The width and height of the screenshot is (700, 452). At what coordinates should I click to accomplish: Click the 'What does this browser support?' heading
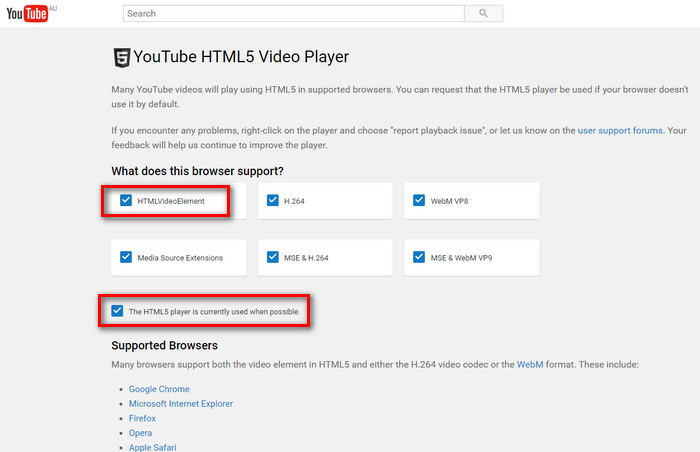[x=197, y=171]
